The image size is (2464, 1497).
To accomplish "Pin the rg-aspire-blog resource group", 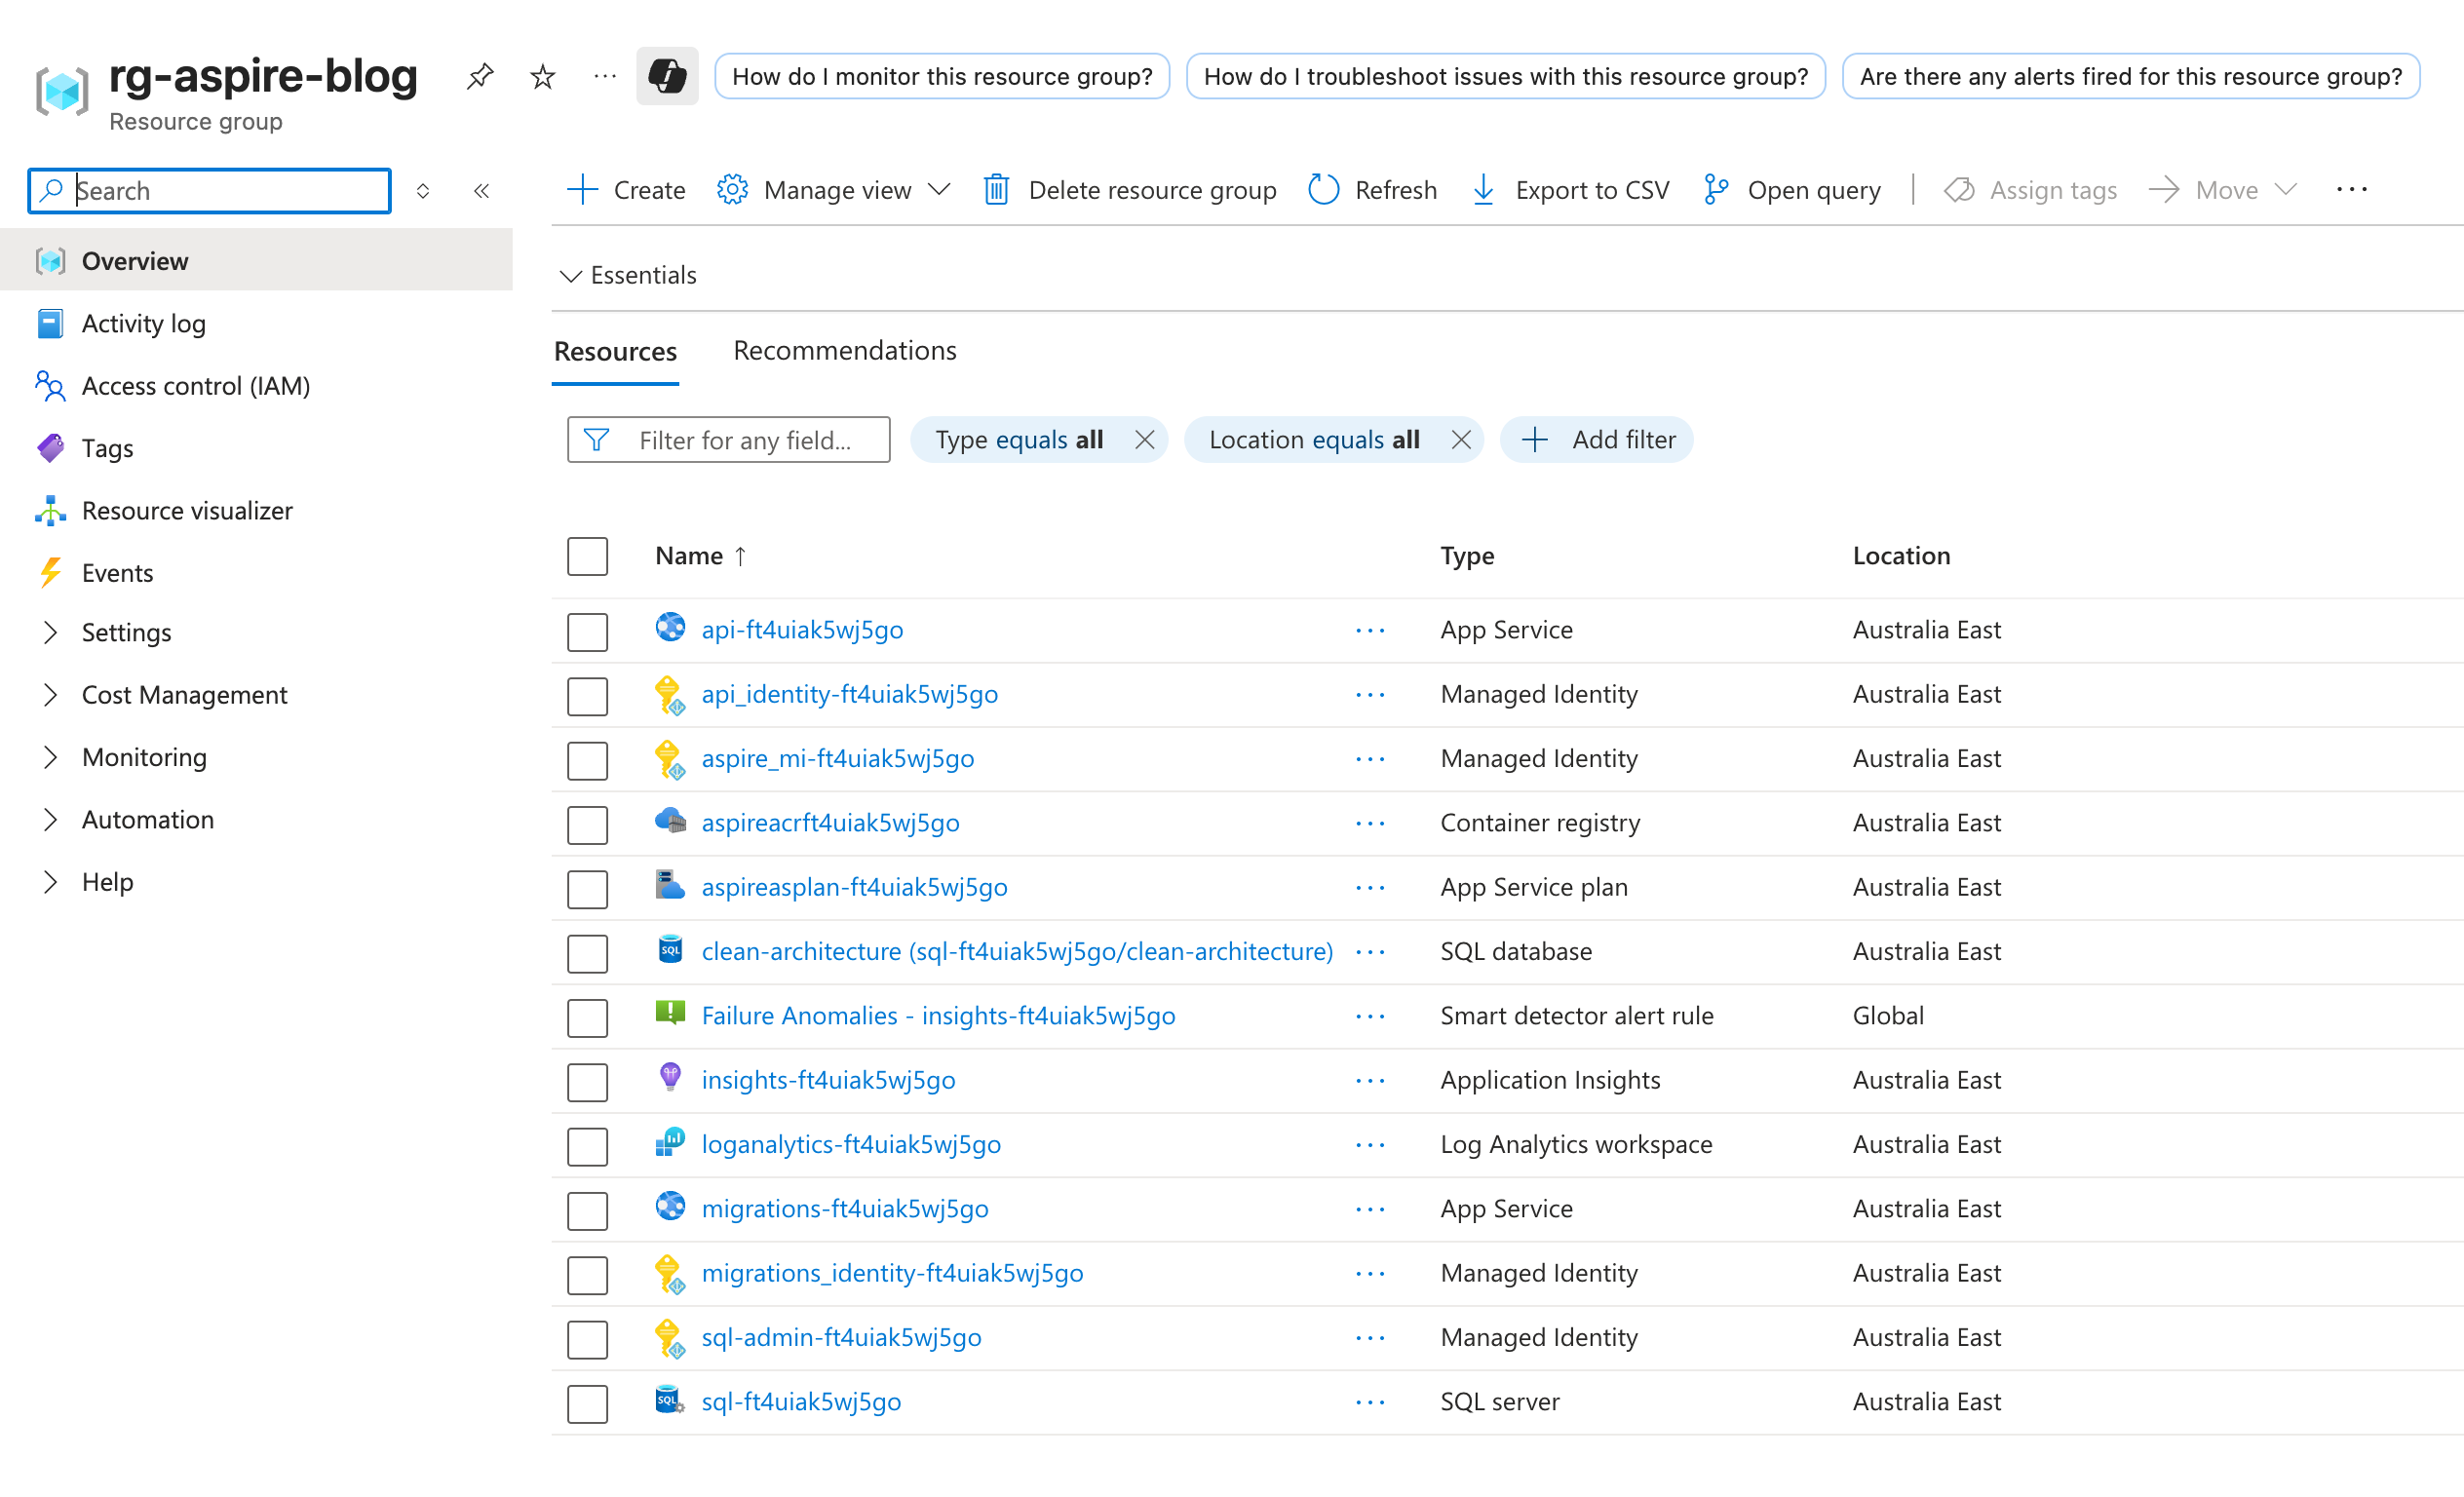I will [480, 76].
